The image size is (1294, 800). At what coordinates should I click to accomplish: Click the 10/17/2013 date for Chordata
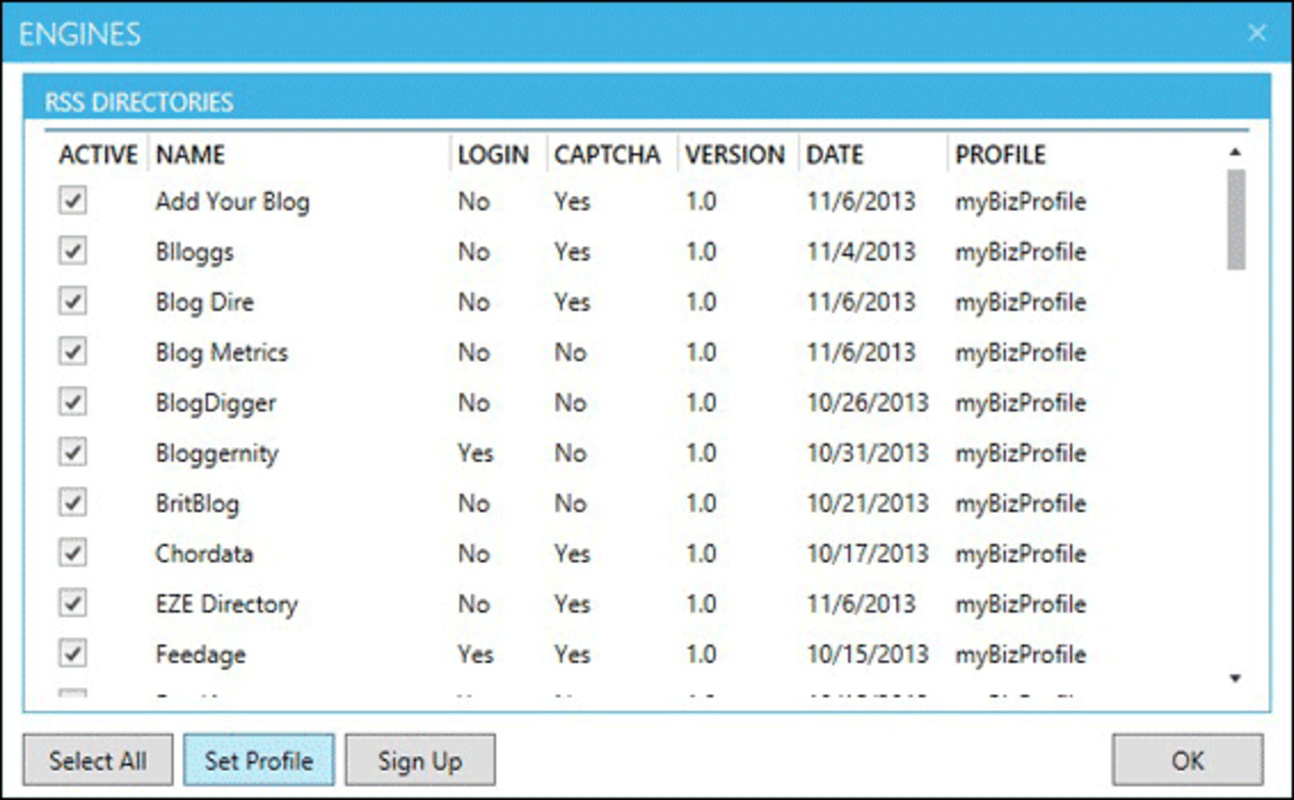click(868, 553)
